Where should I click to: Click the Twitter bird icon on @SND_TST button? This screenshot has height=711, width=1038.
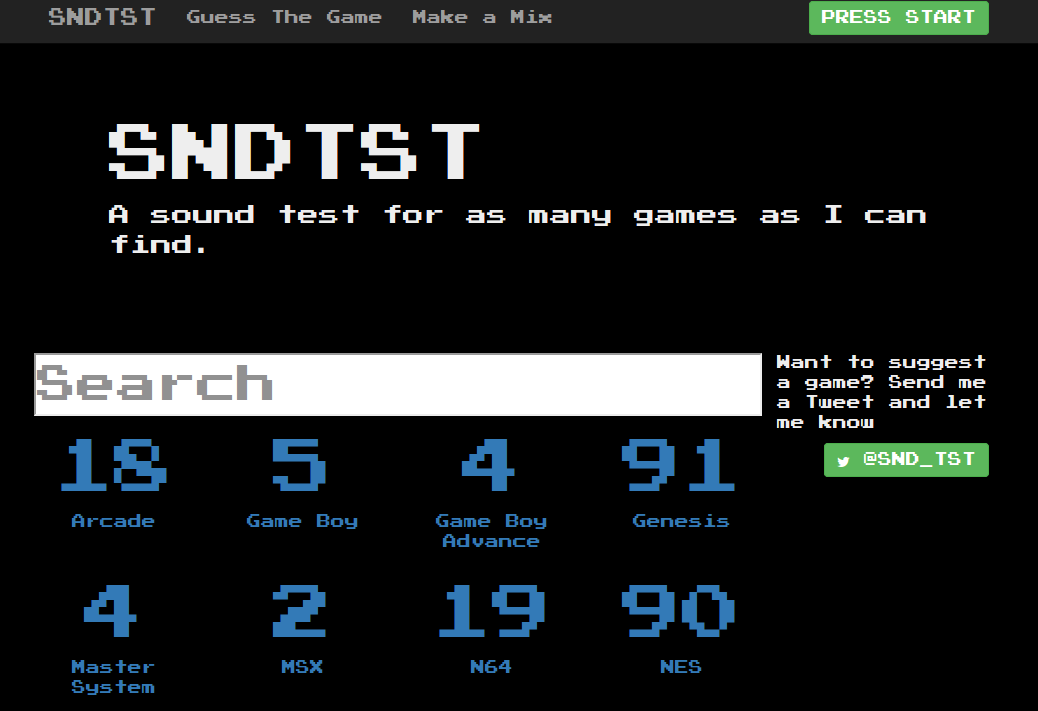pyautogui.click(x=843, y=461)
